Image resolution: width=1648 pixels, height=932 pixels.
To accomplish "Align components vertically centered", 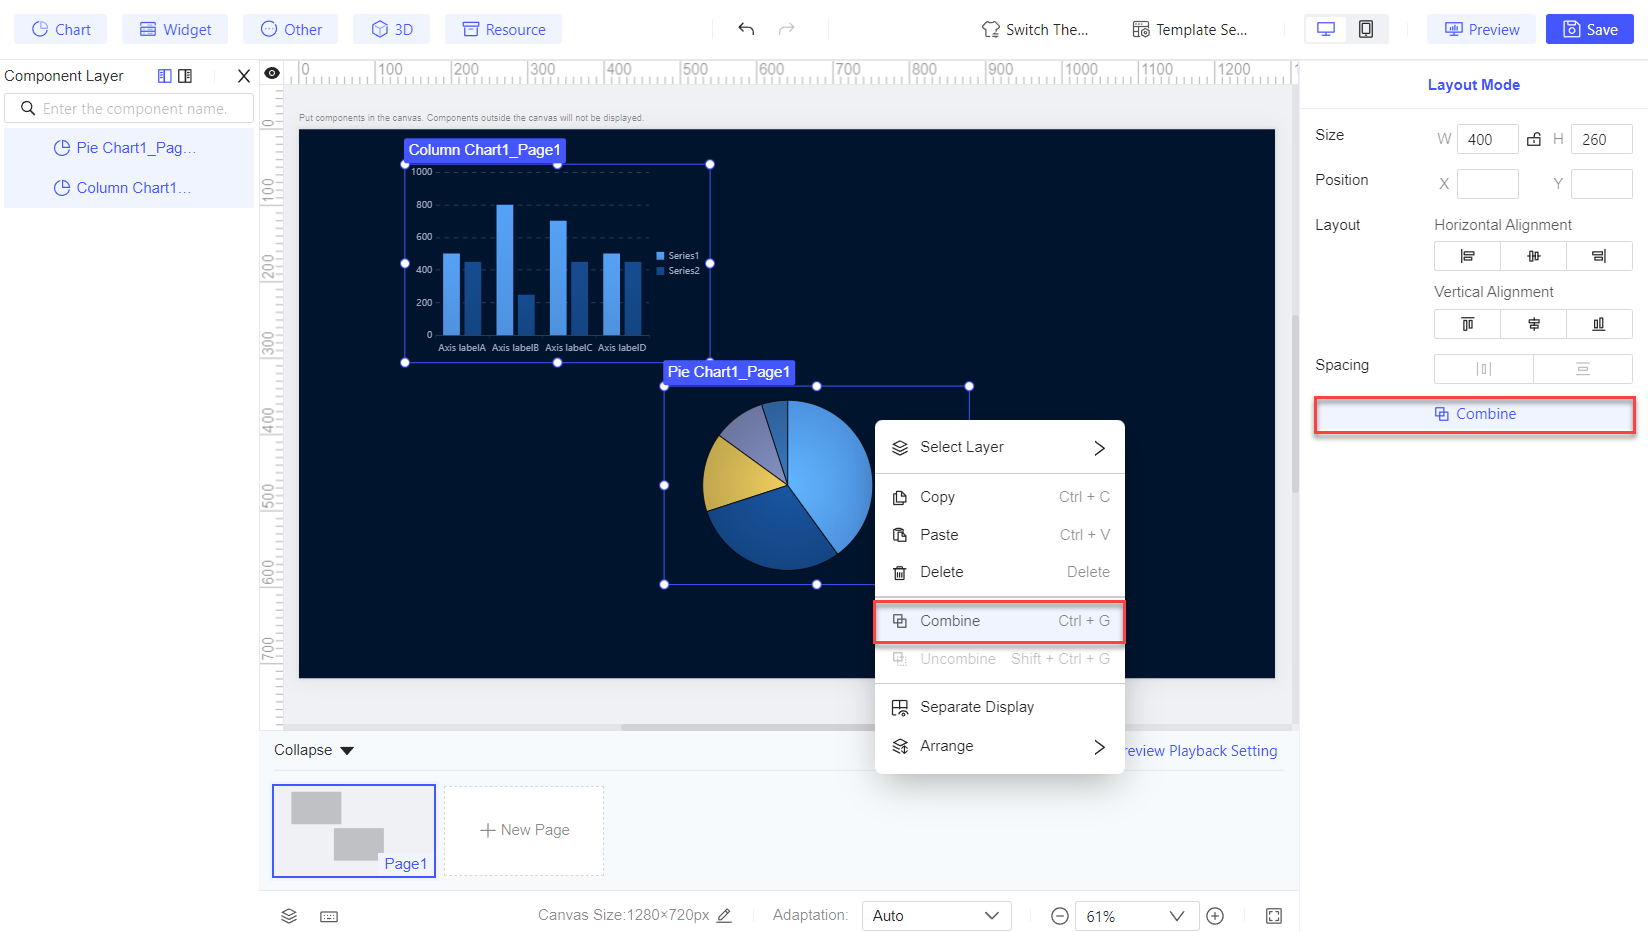I will pyautogui.click(x=1533, y=324).
